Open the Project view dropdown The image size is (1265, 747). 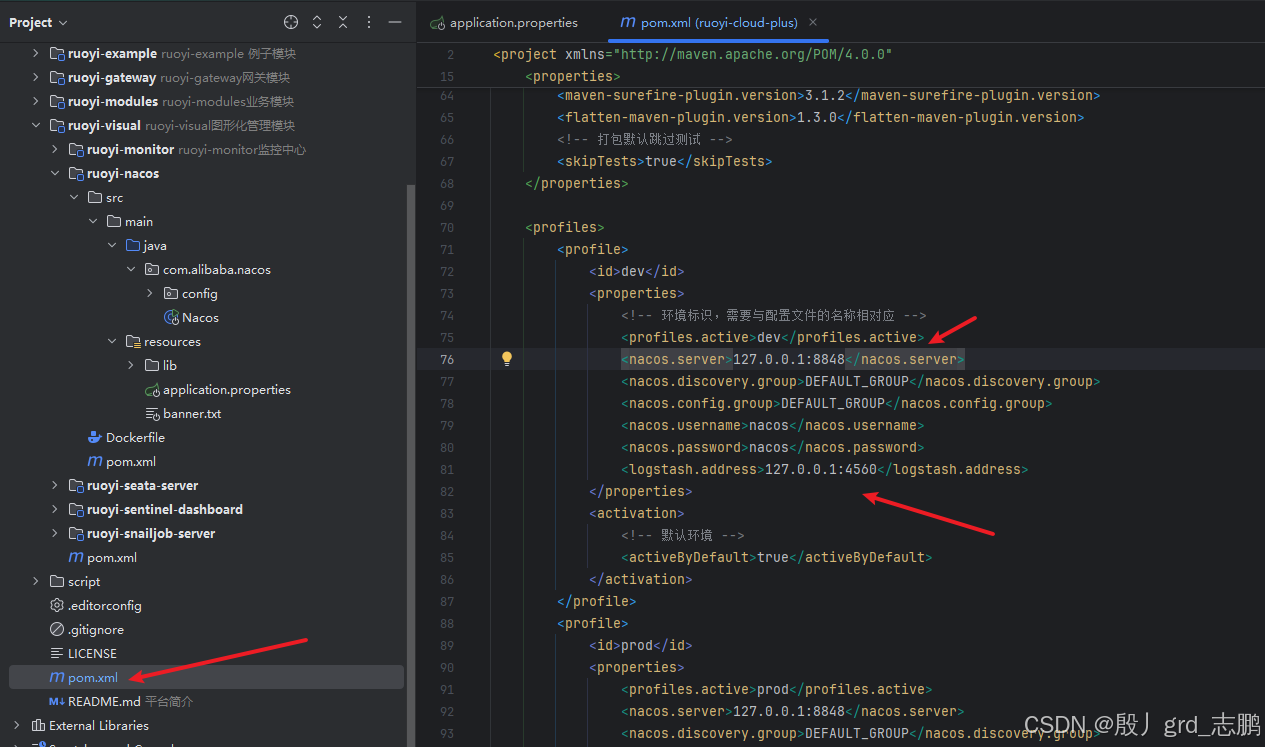point(38,22)
